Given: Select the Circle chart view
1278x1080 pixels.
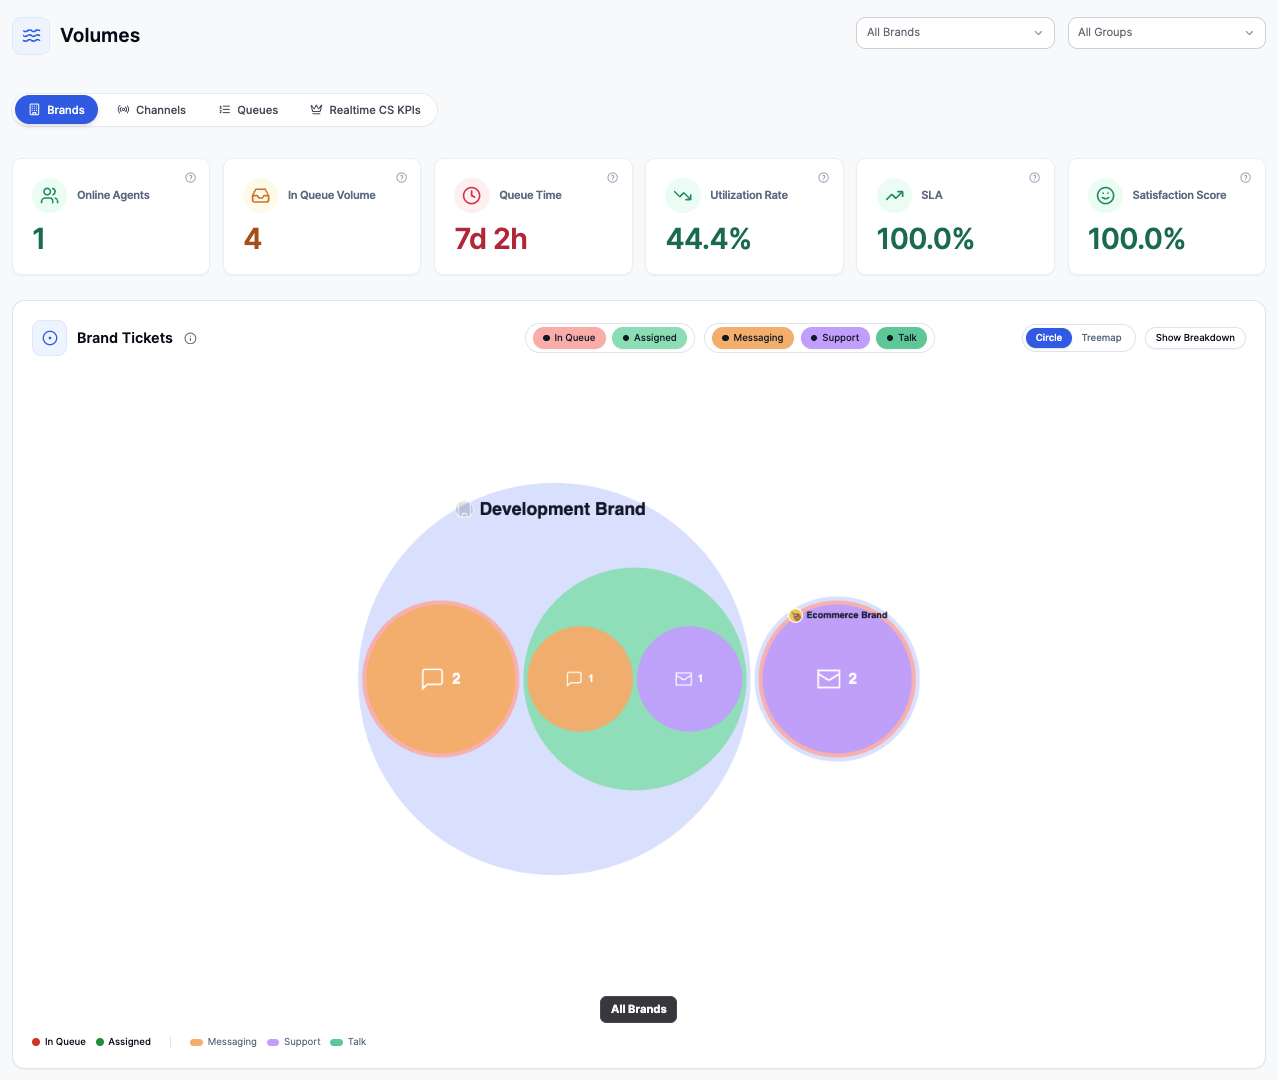Looking at the screenshot, I should [x=1049, y=338].
